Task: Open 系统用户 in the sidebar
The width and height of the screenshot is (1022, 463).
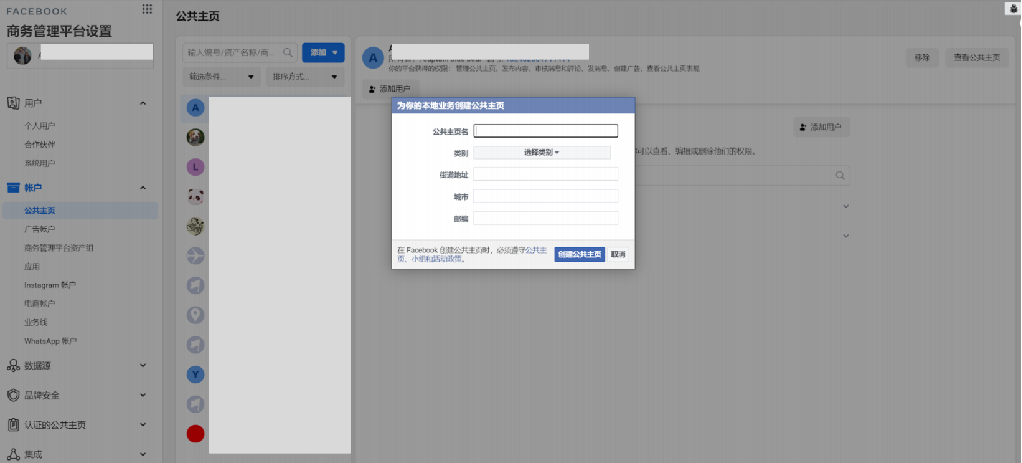Action: 40,163
